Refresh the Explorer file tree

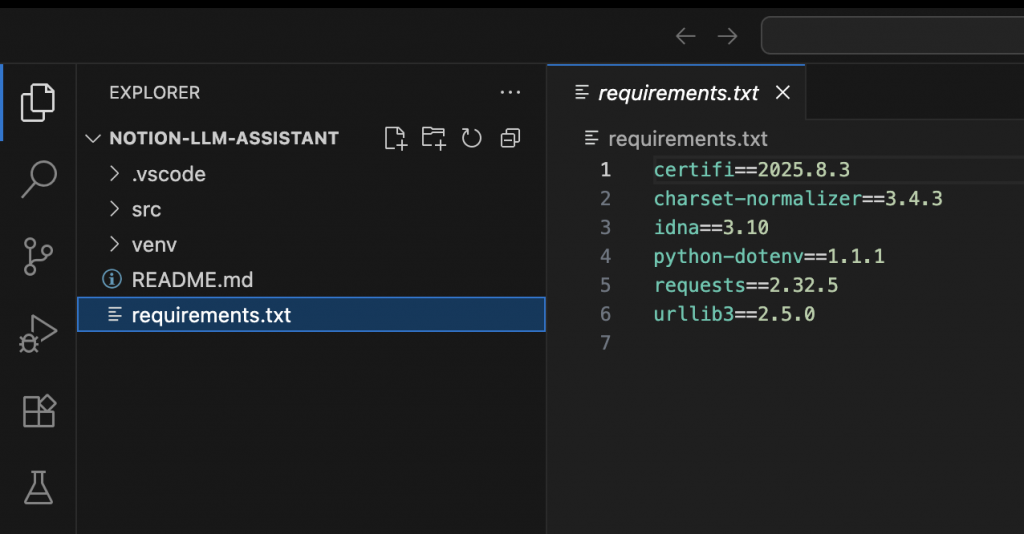pos(472,138)
